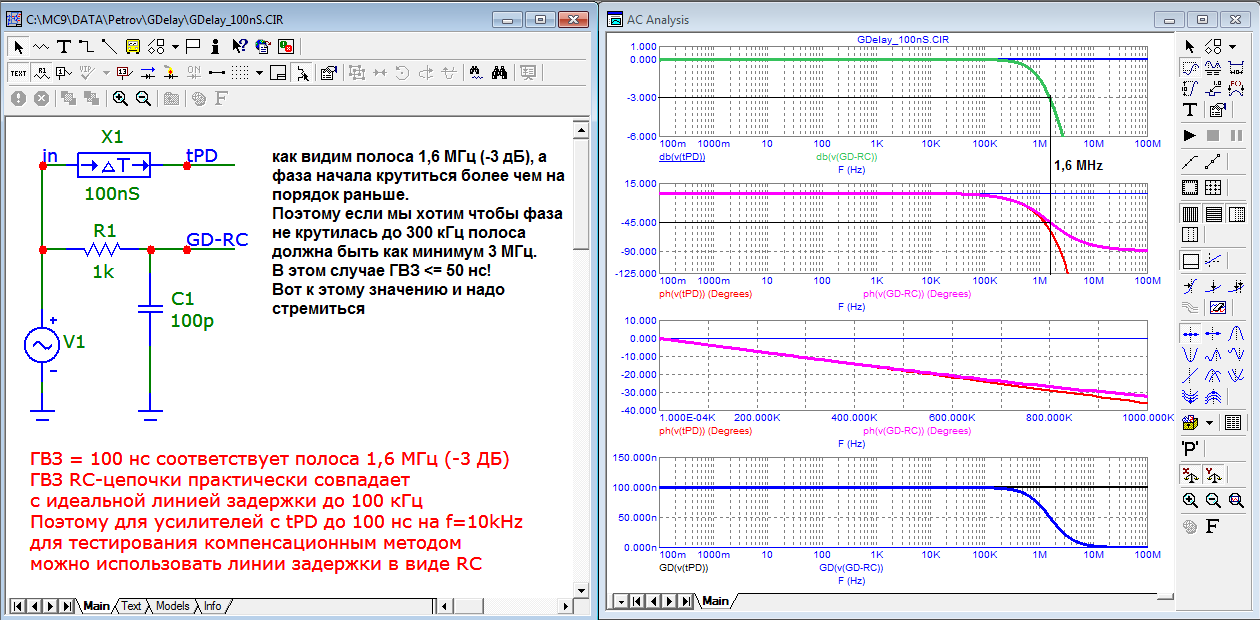Toggle attribute text display R1 button

(42, 73)
